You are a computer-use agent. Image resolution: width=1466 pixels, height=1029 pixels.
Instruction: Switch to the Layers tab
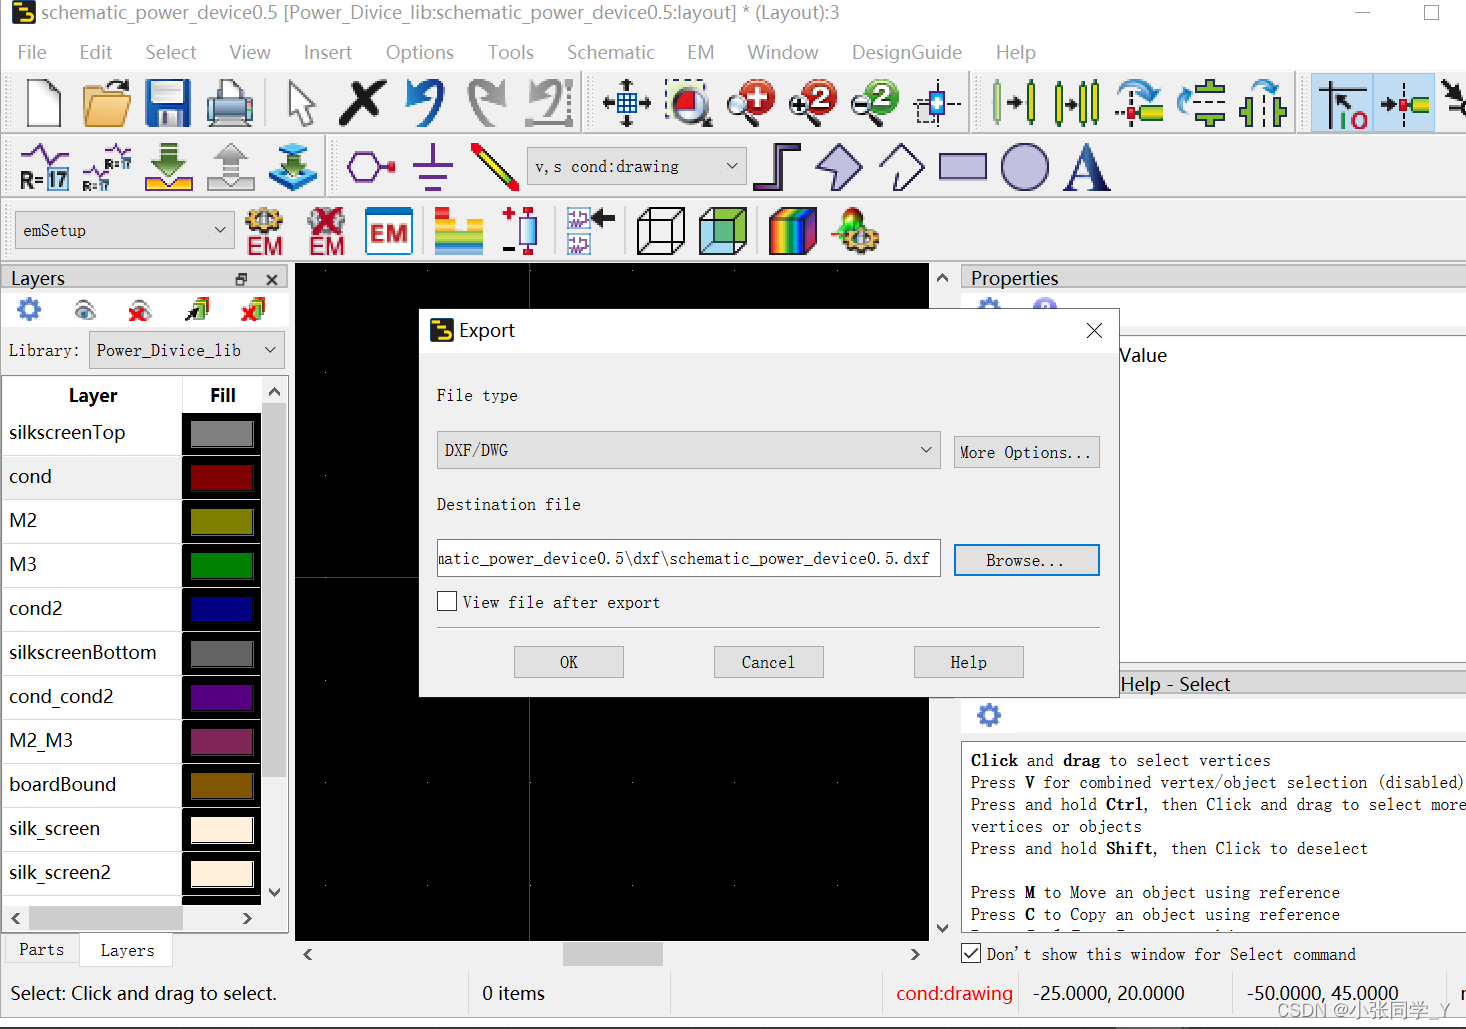tap(127, 950)
